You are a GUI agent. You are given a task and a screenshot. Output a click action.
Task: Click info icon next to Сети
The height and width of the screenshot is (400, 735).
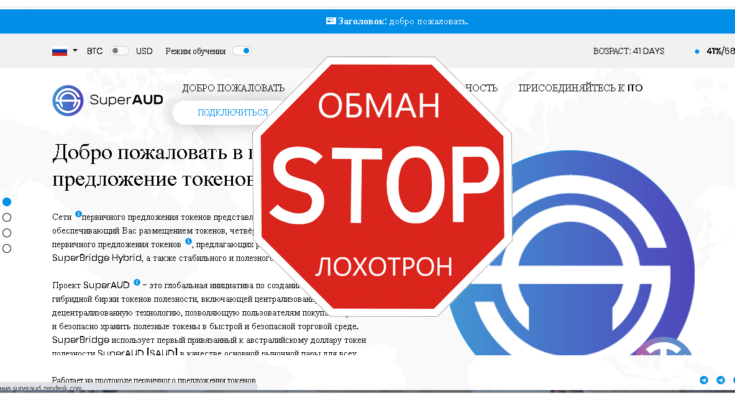[78, 214]
